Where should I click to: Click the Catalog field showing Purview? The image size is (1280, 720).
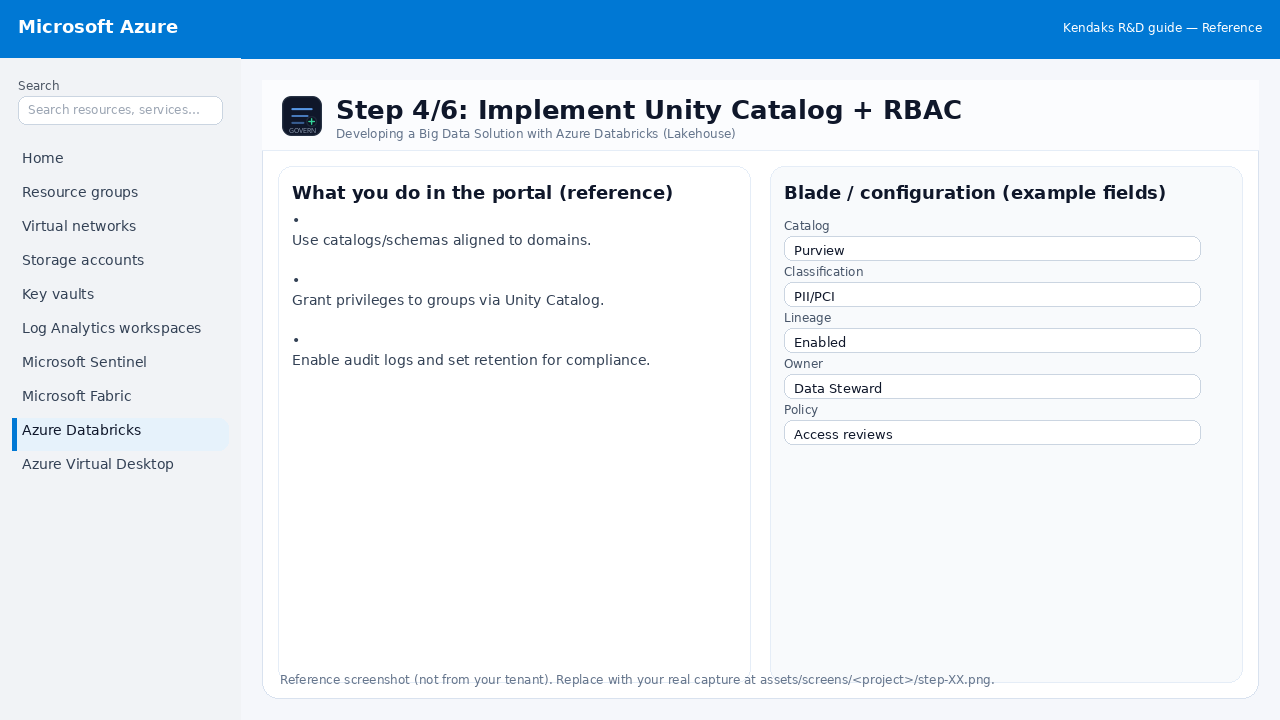(992, 249)
